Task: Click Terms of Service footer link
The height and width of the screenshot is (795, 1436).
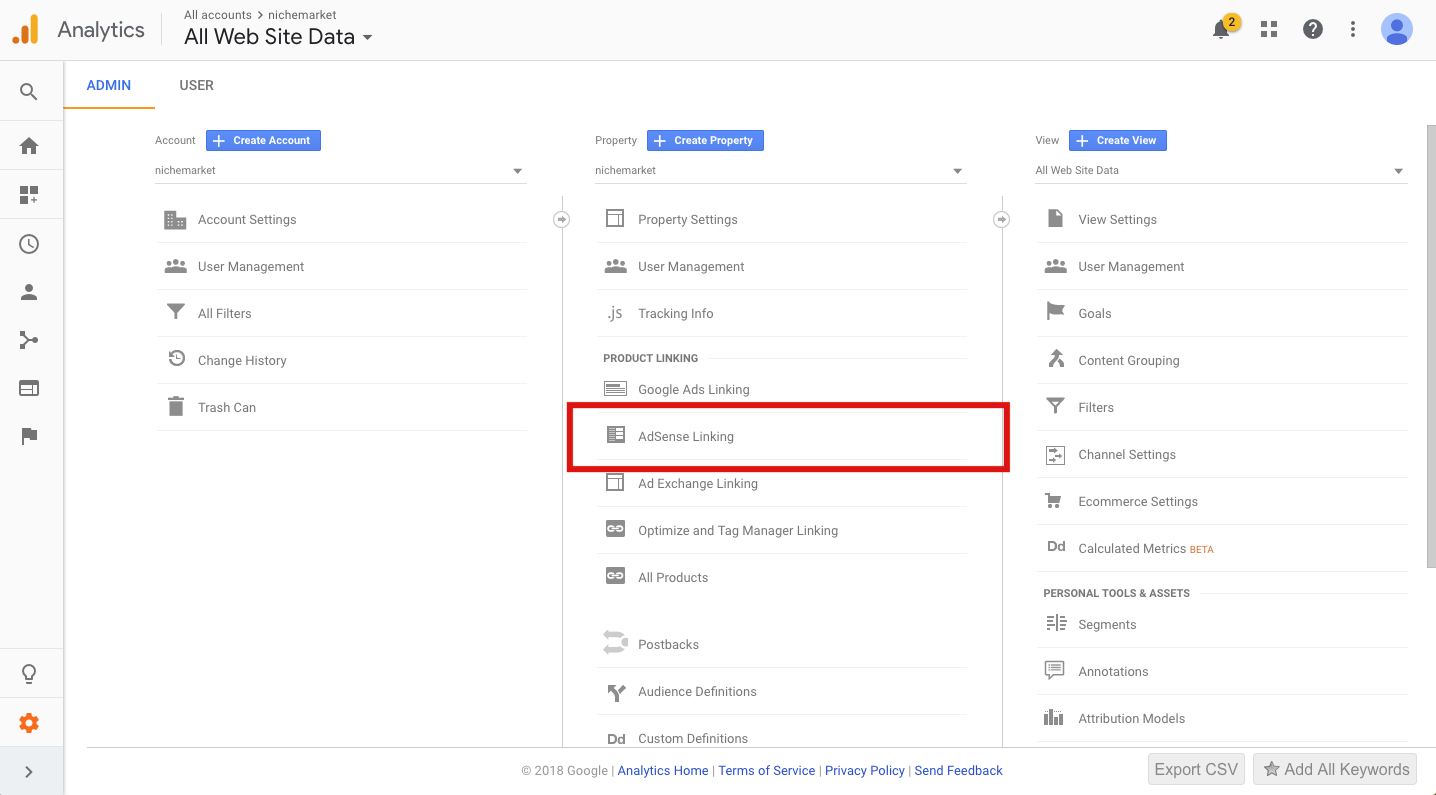Action: (767, 771)
